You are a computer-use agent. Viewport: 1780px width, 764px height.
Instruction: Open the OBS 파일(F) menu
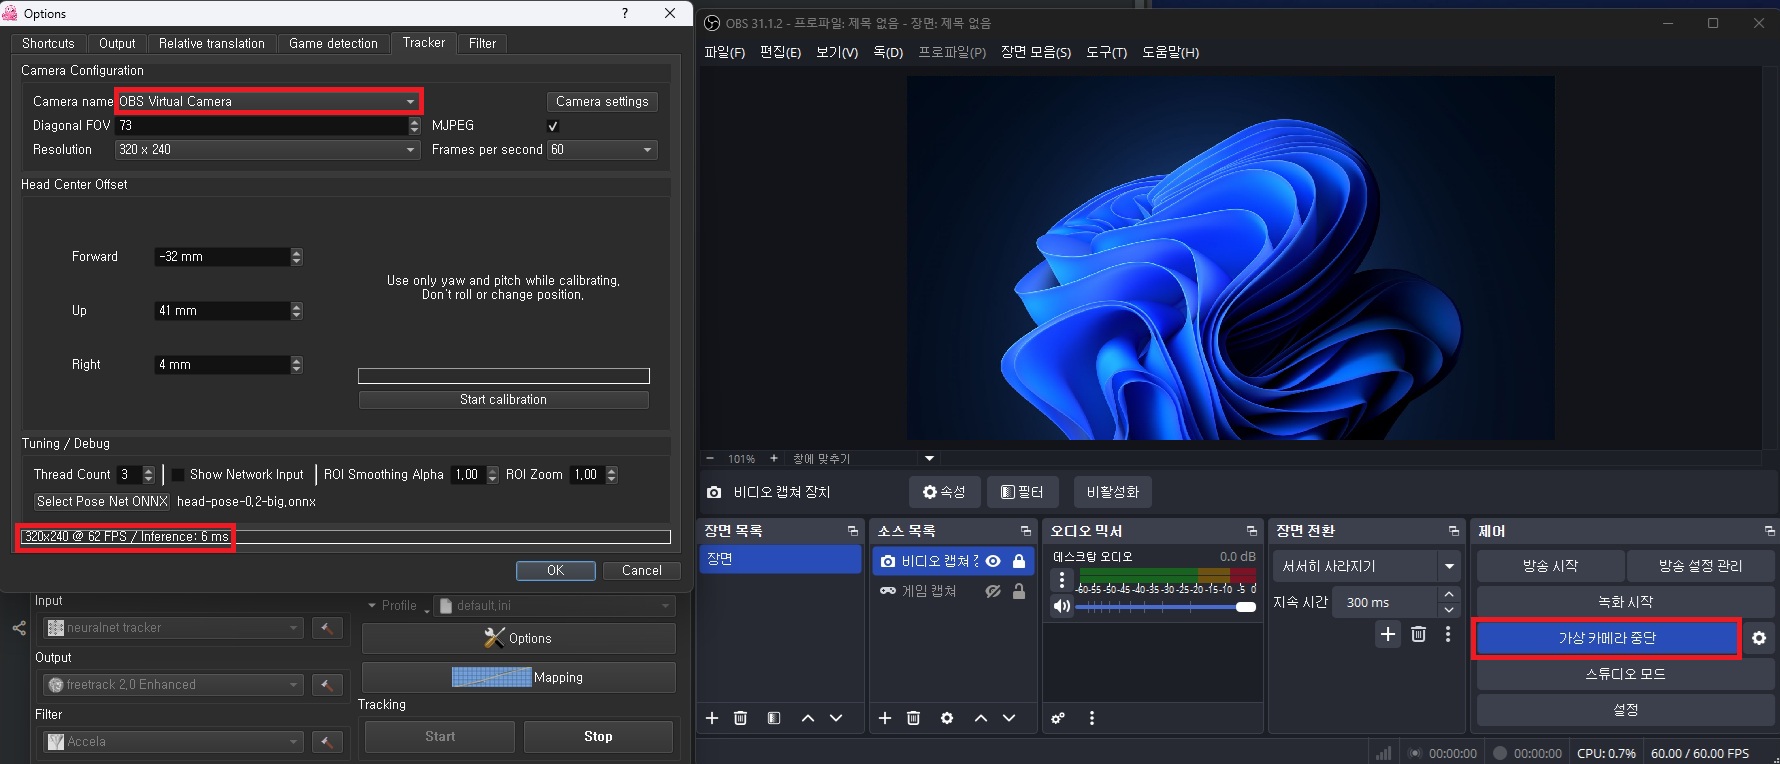[724, 52]
